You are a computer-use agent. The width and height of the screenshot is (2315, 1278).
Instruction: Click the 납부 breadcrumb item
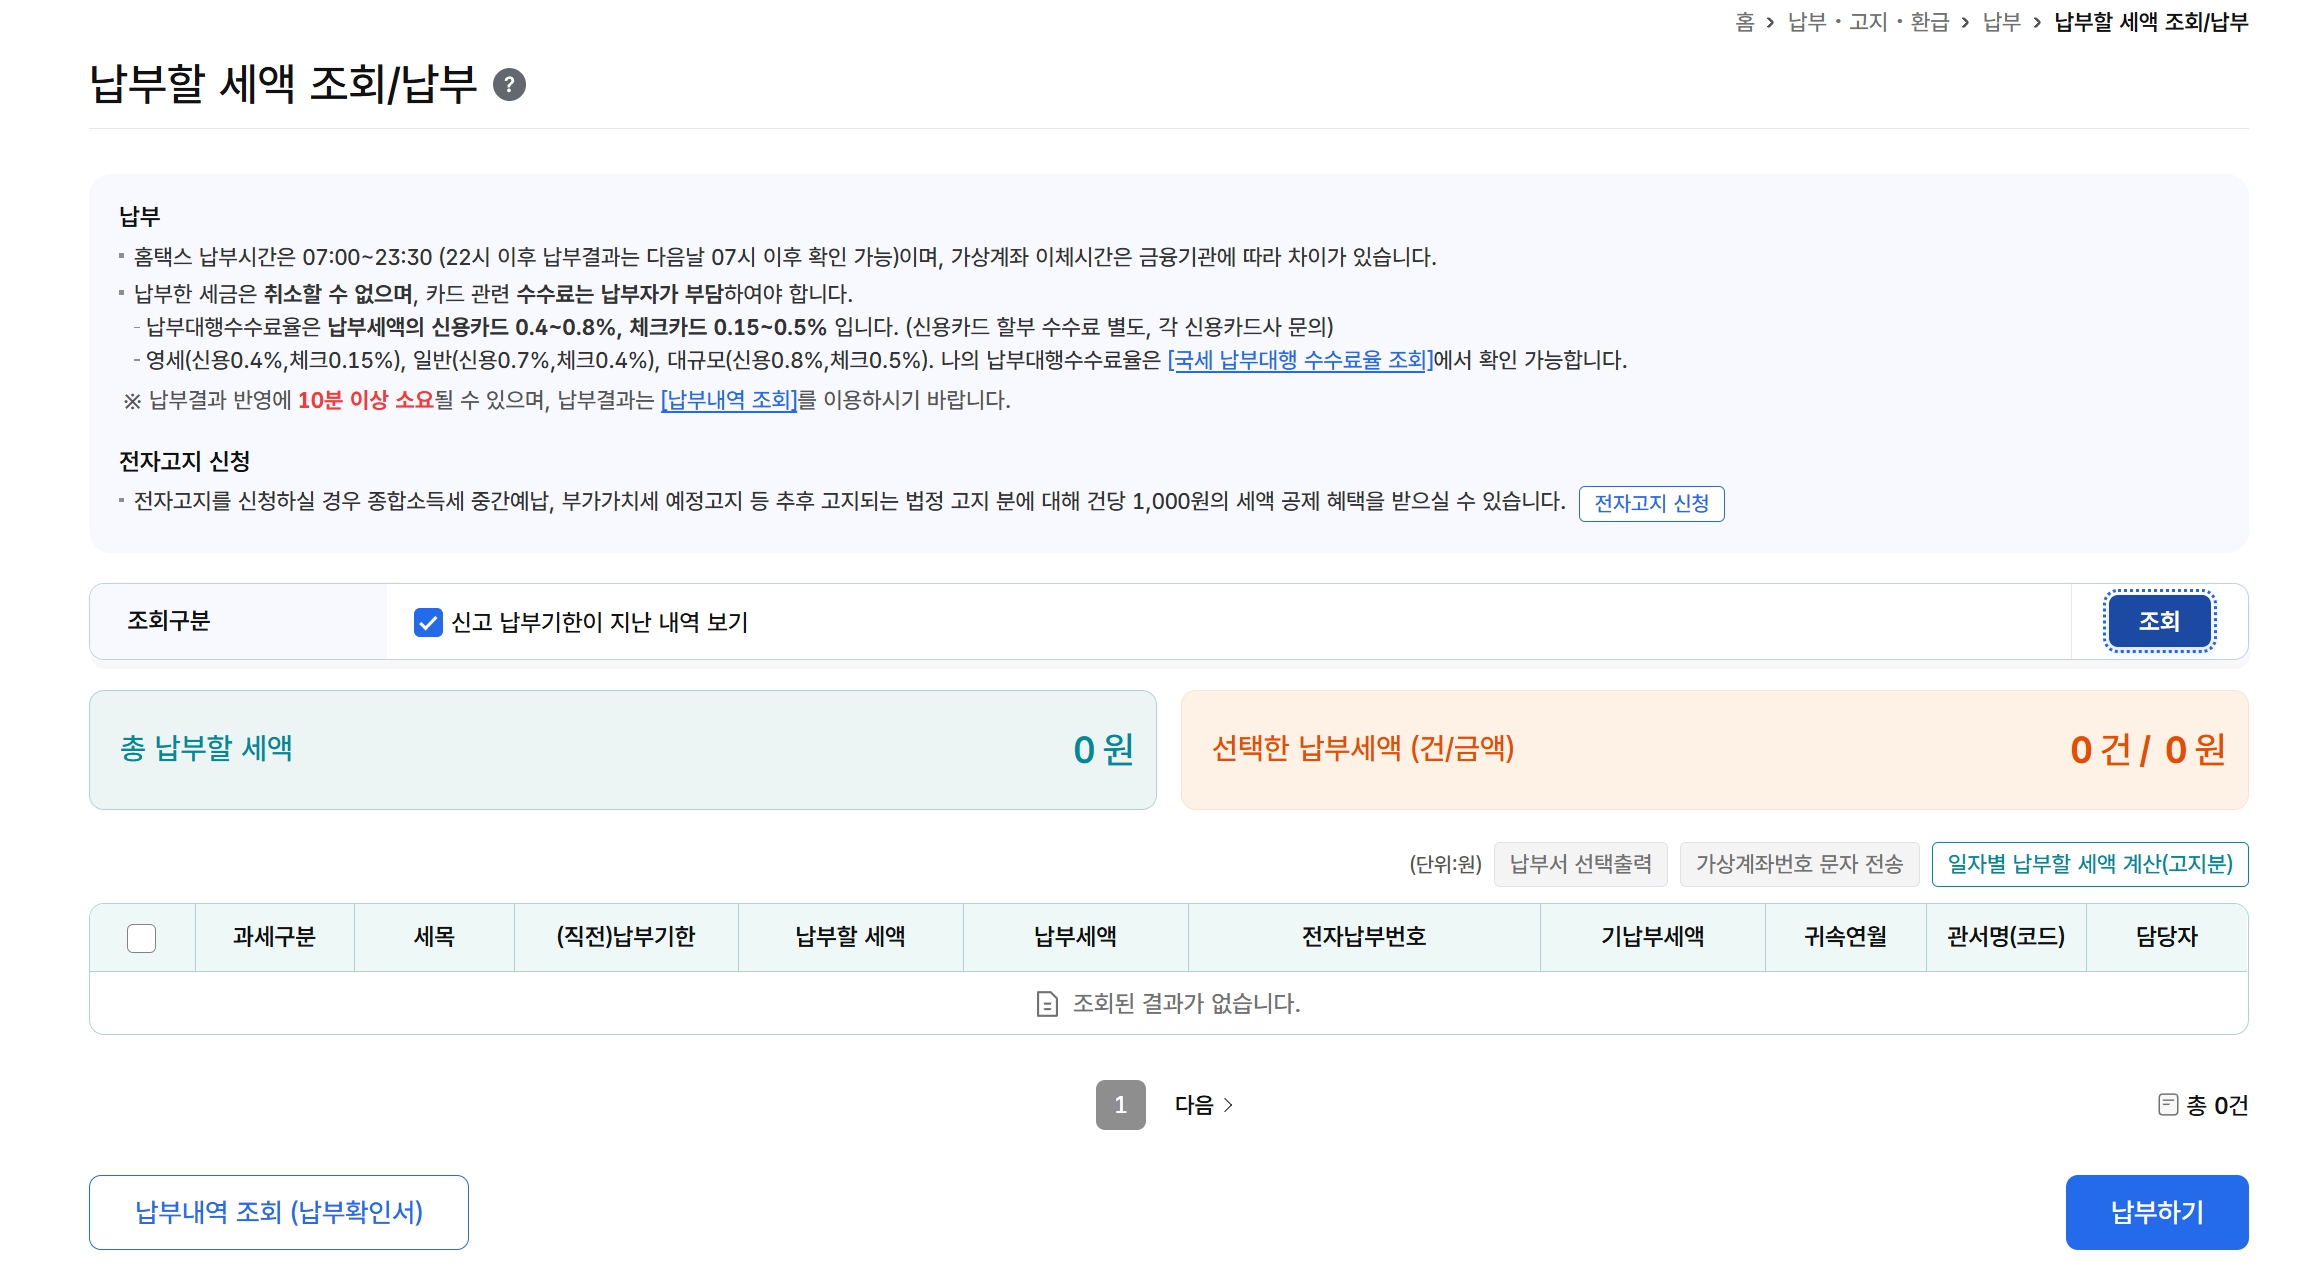tap(2001, 22)
